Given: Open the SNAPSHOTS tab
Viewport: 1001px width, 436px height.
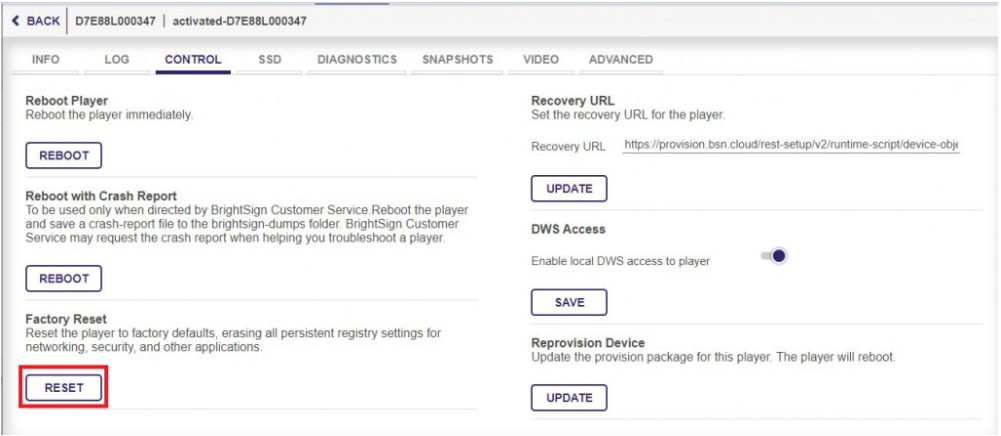Looking at the screenshot, I should (x=457, y=59).
